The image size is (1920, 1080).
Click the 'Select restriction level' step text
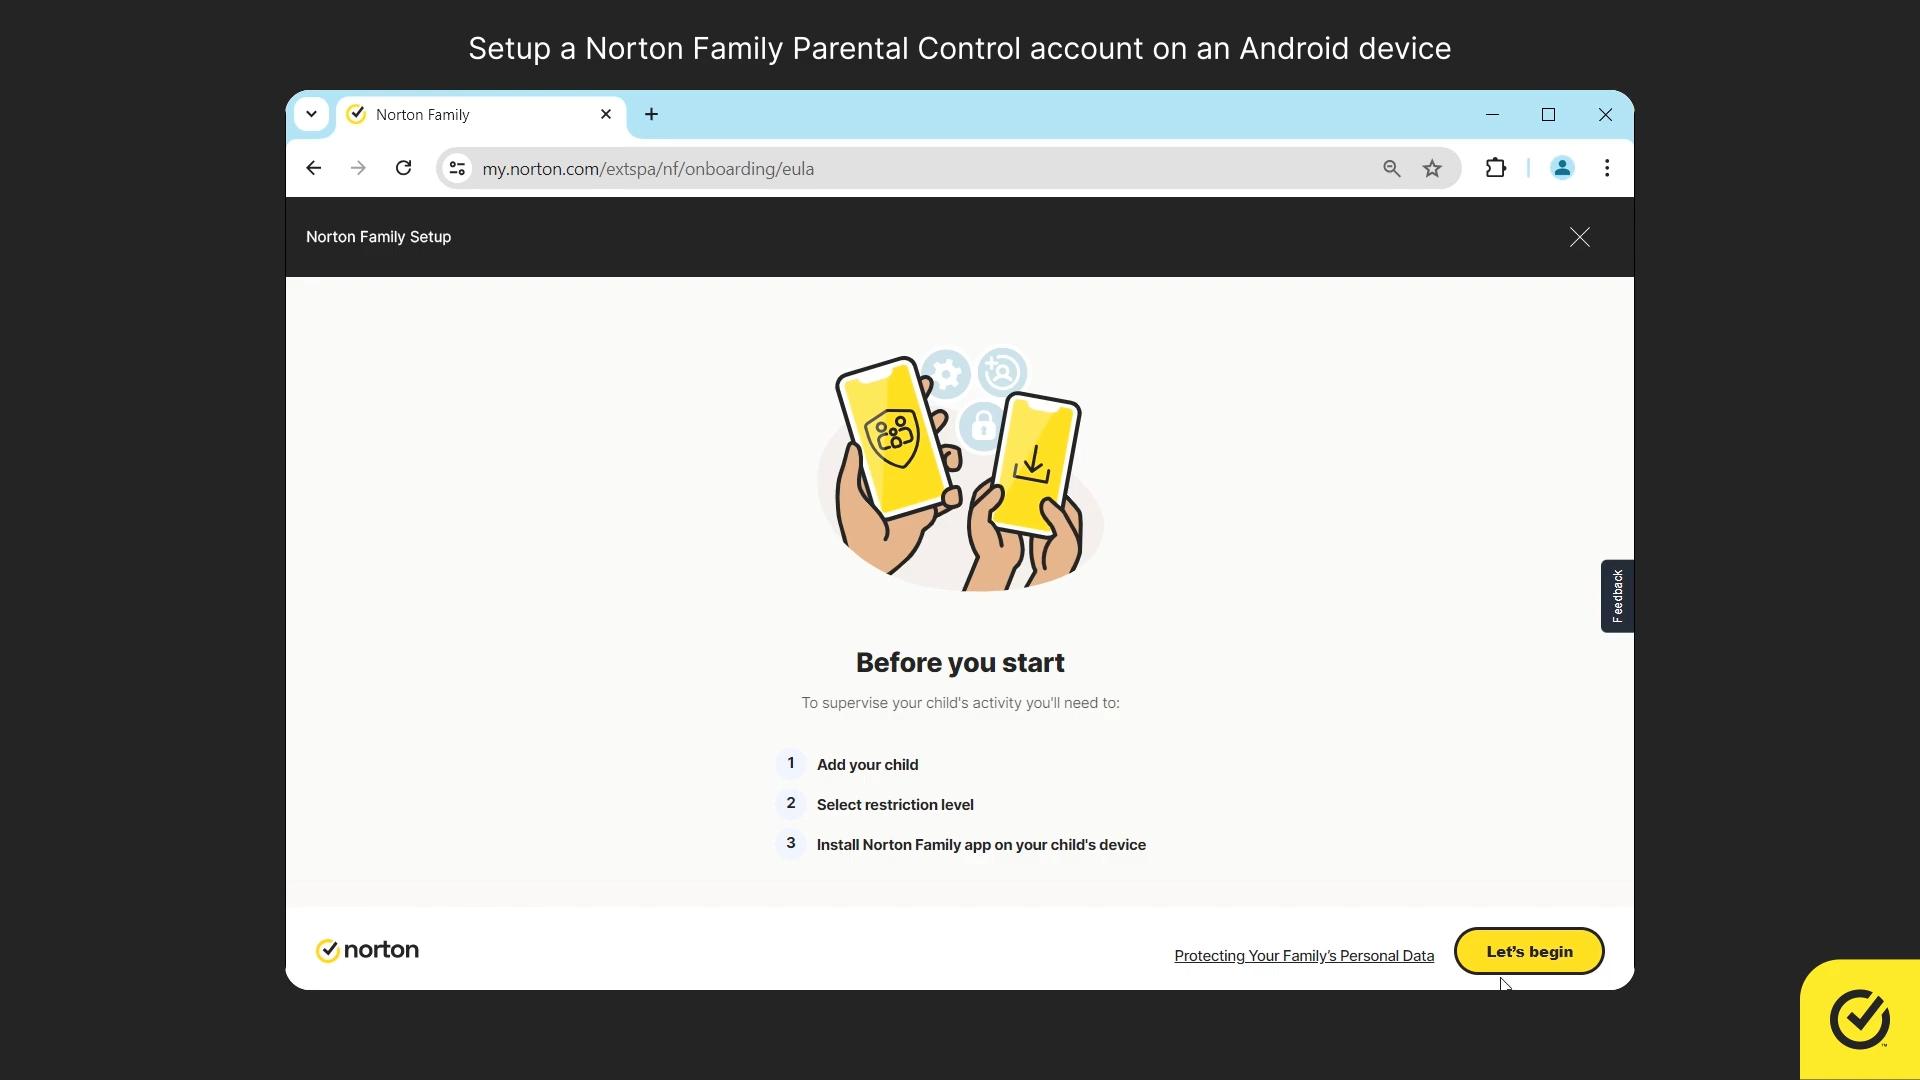click(x=895, y=805)
